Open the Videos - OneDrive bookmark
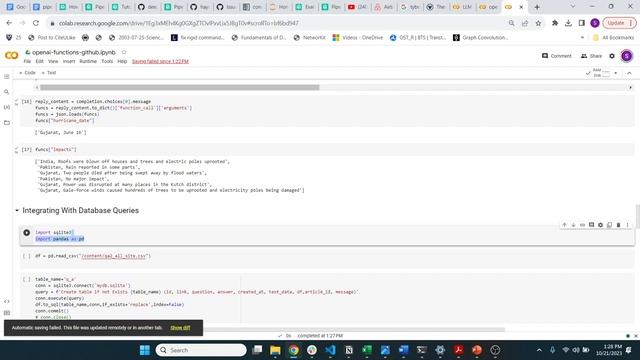The width and height of the screenshot is (640, 360). tap(358, 38)
